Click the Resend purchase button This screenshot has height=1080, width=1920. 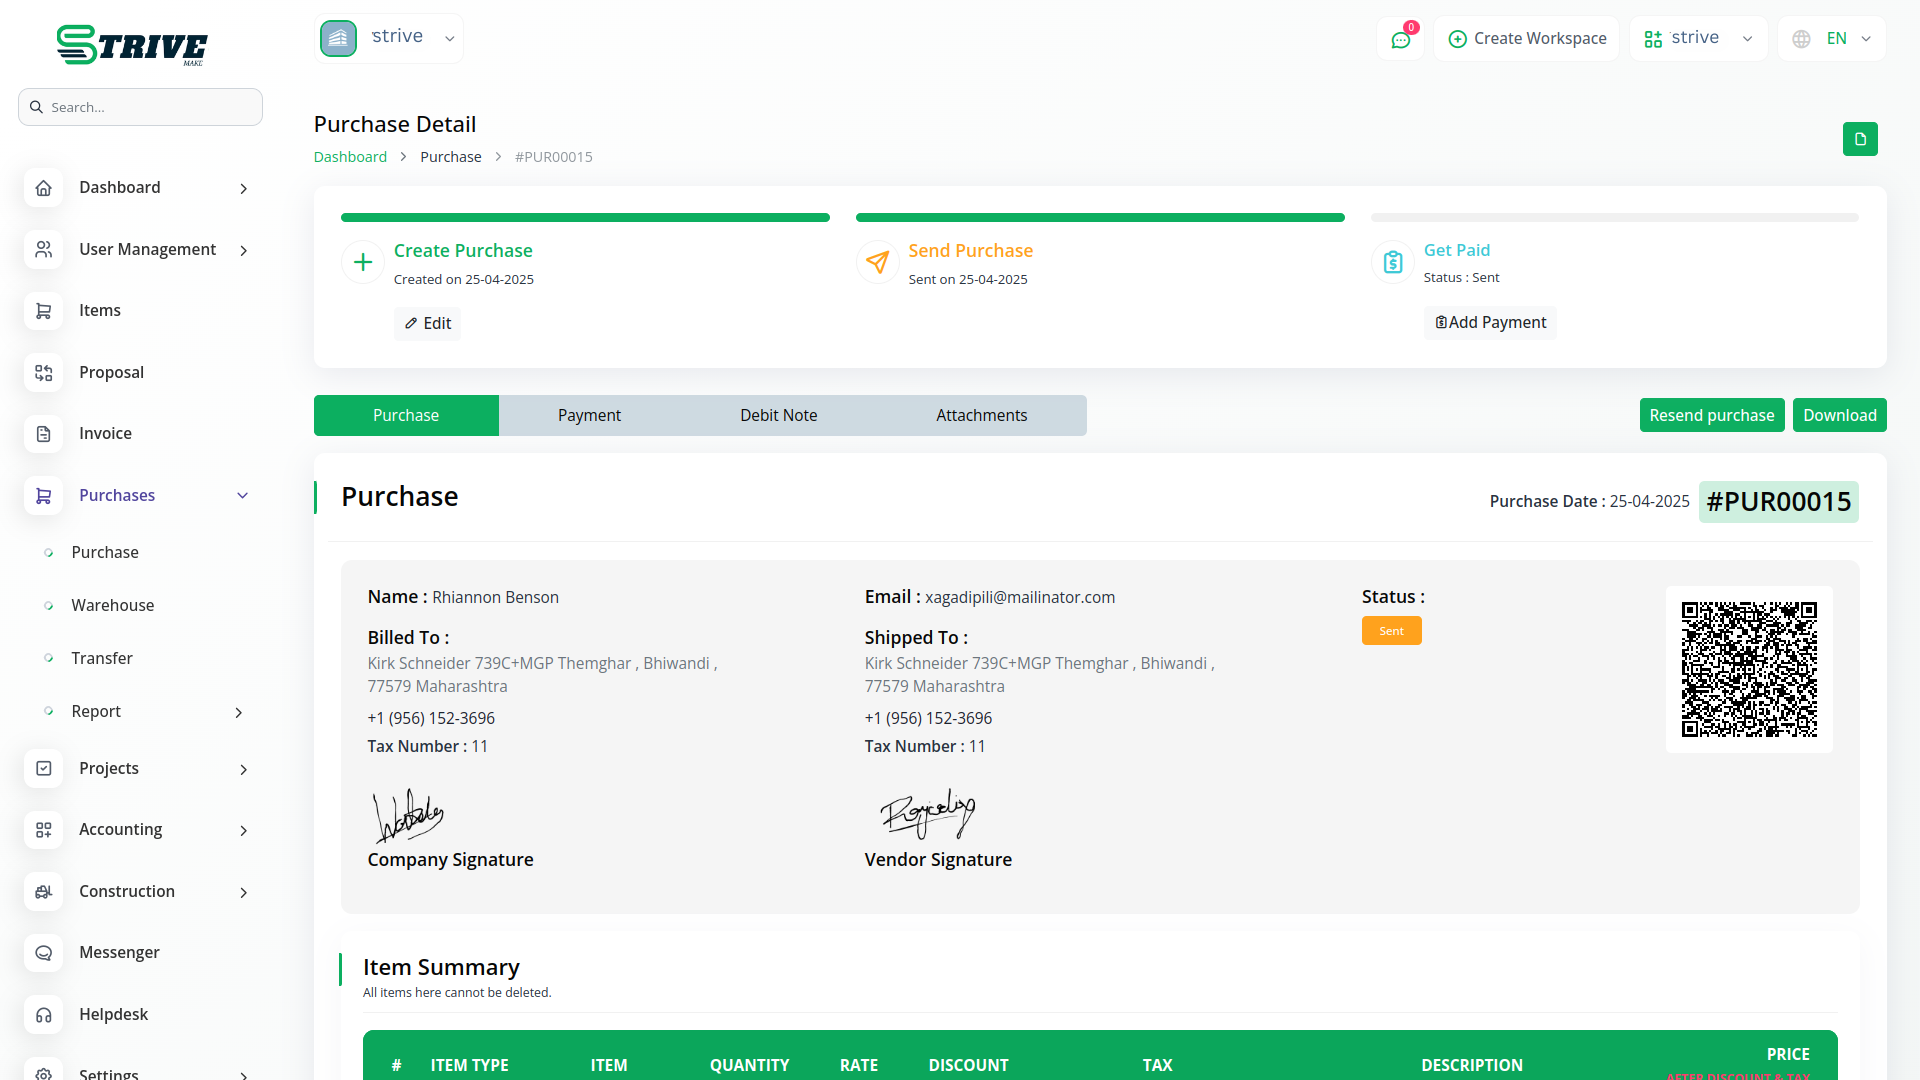1711,415
